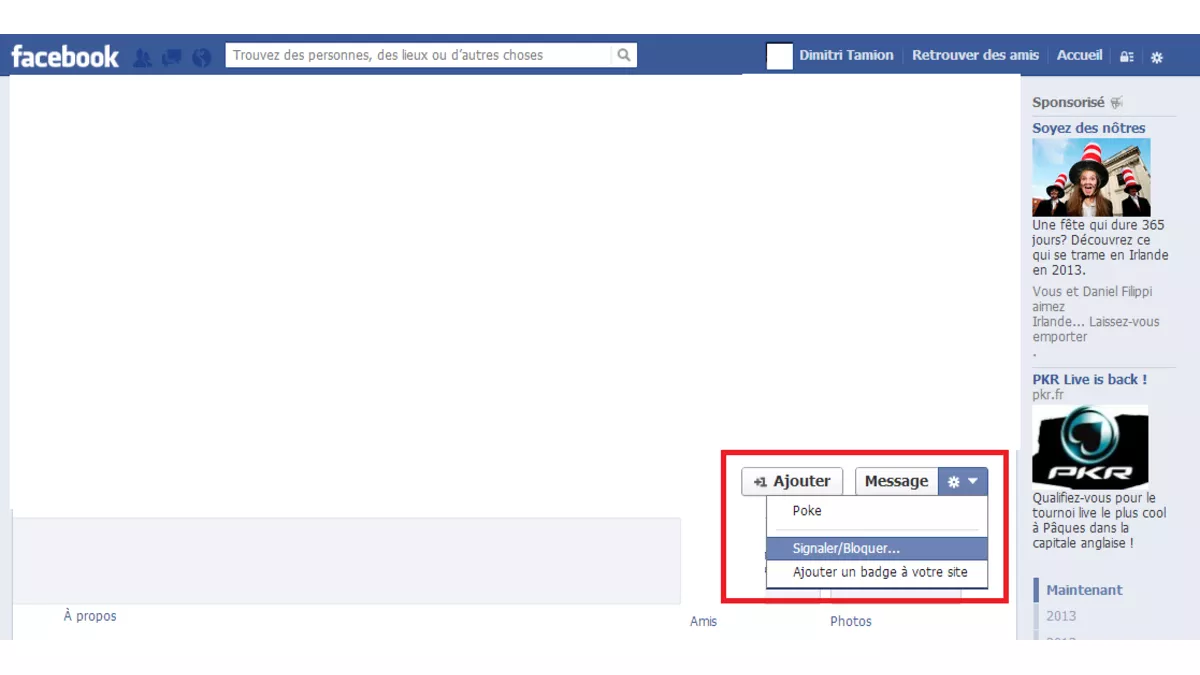Select Poke from the dropdown menu

point(807,511)
